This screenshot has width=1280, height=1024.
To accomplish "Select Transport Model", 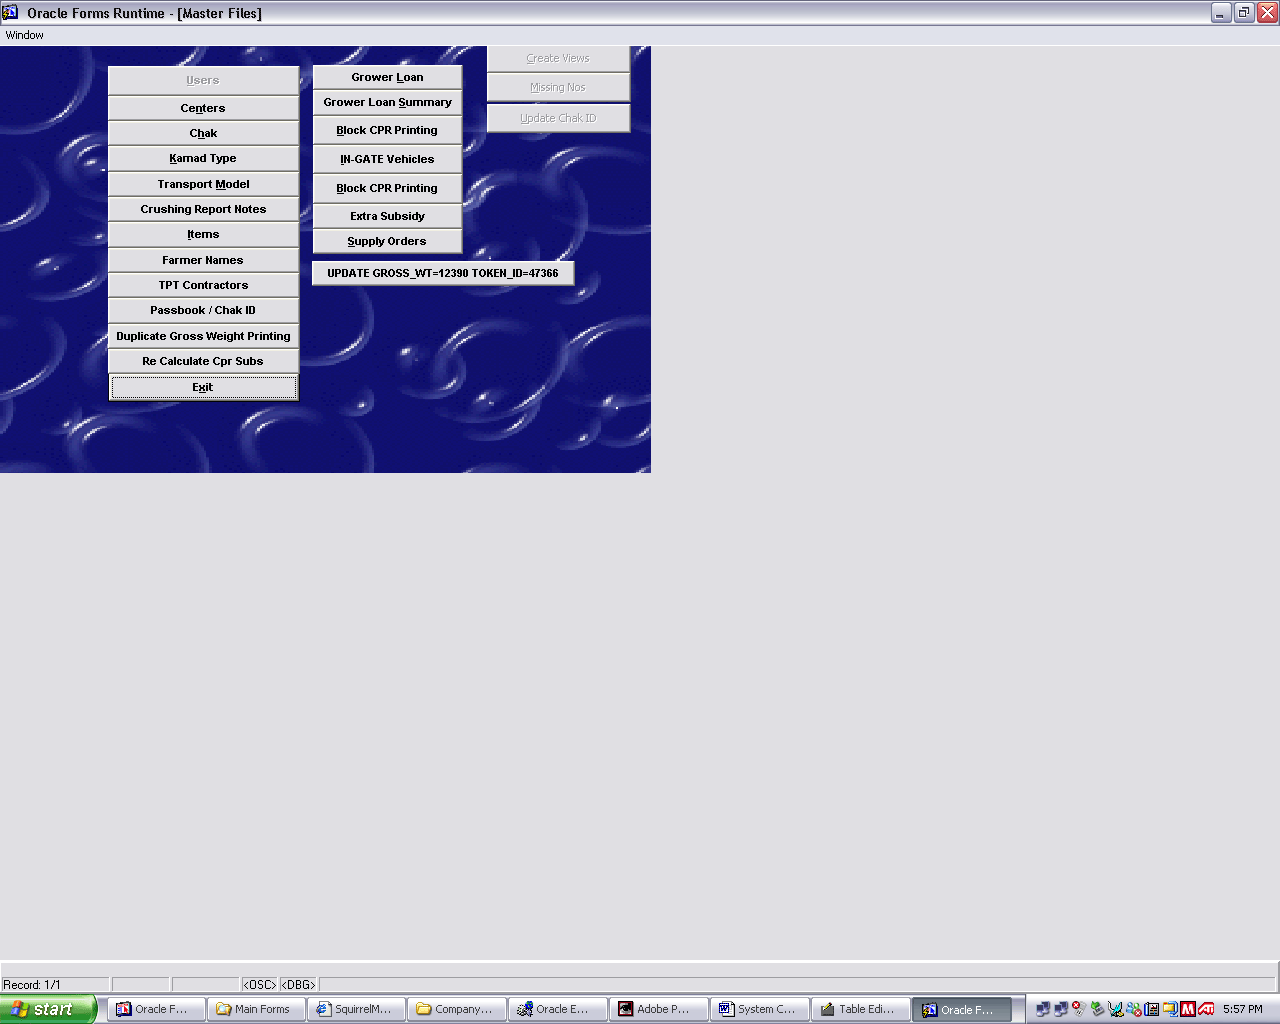I will [x=203, y=184].
